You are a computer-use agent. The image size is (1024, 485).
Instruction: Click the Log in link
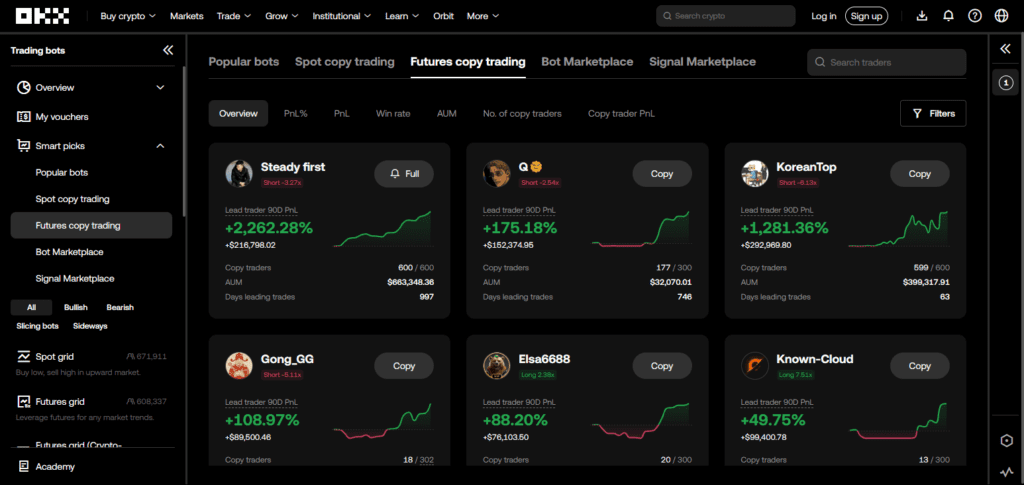[x=824, y=16]
